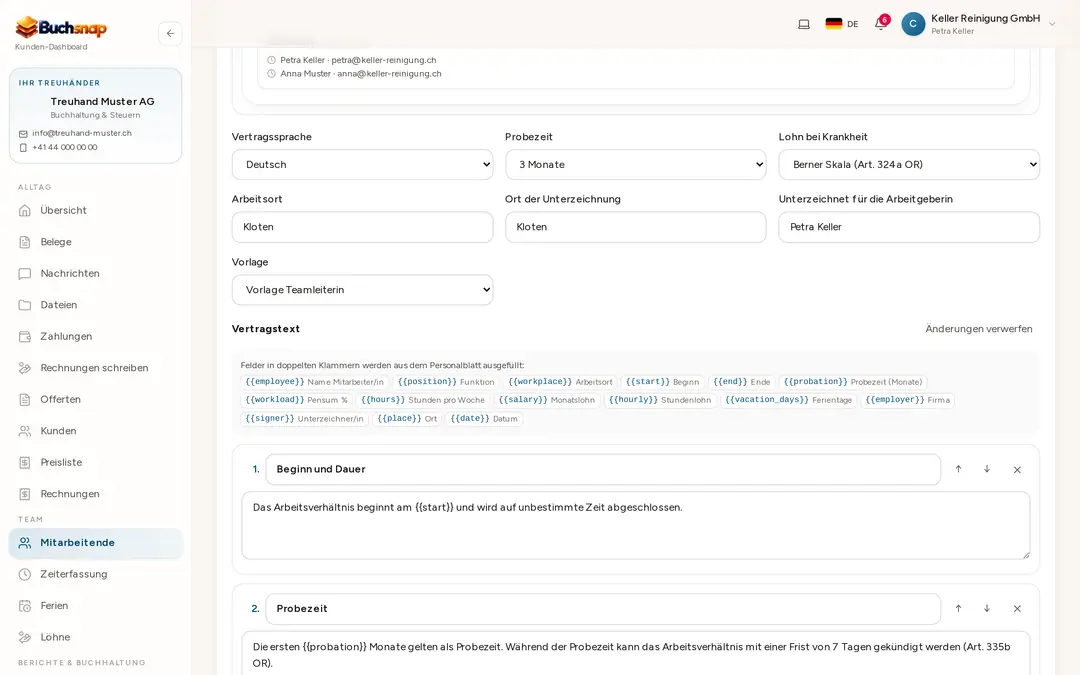Switch language via the DE flag
Screen dimensions: 1080x675
(842, 24)
